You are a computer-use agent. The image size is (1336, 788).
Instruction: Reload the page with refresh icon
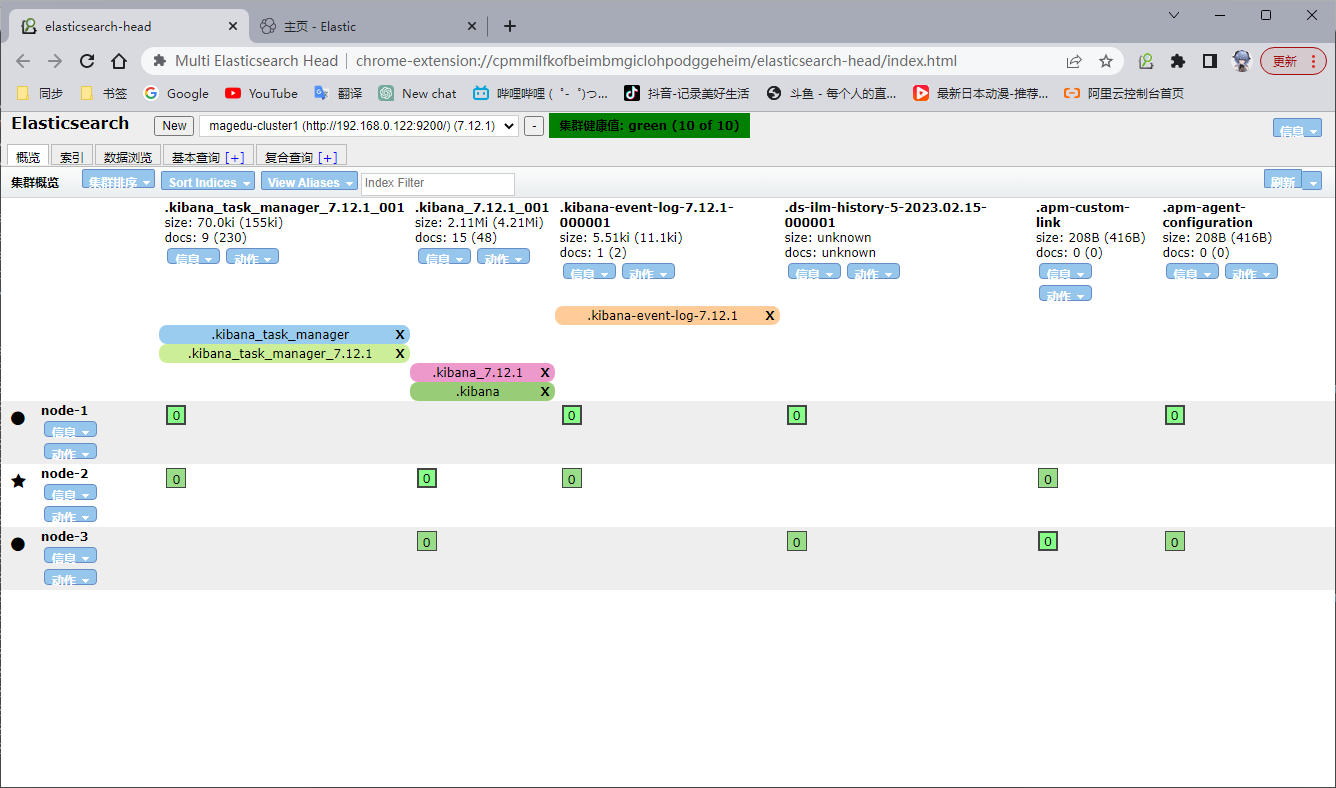(x=87, y=61)
